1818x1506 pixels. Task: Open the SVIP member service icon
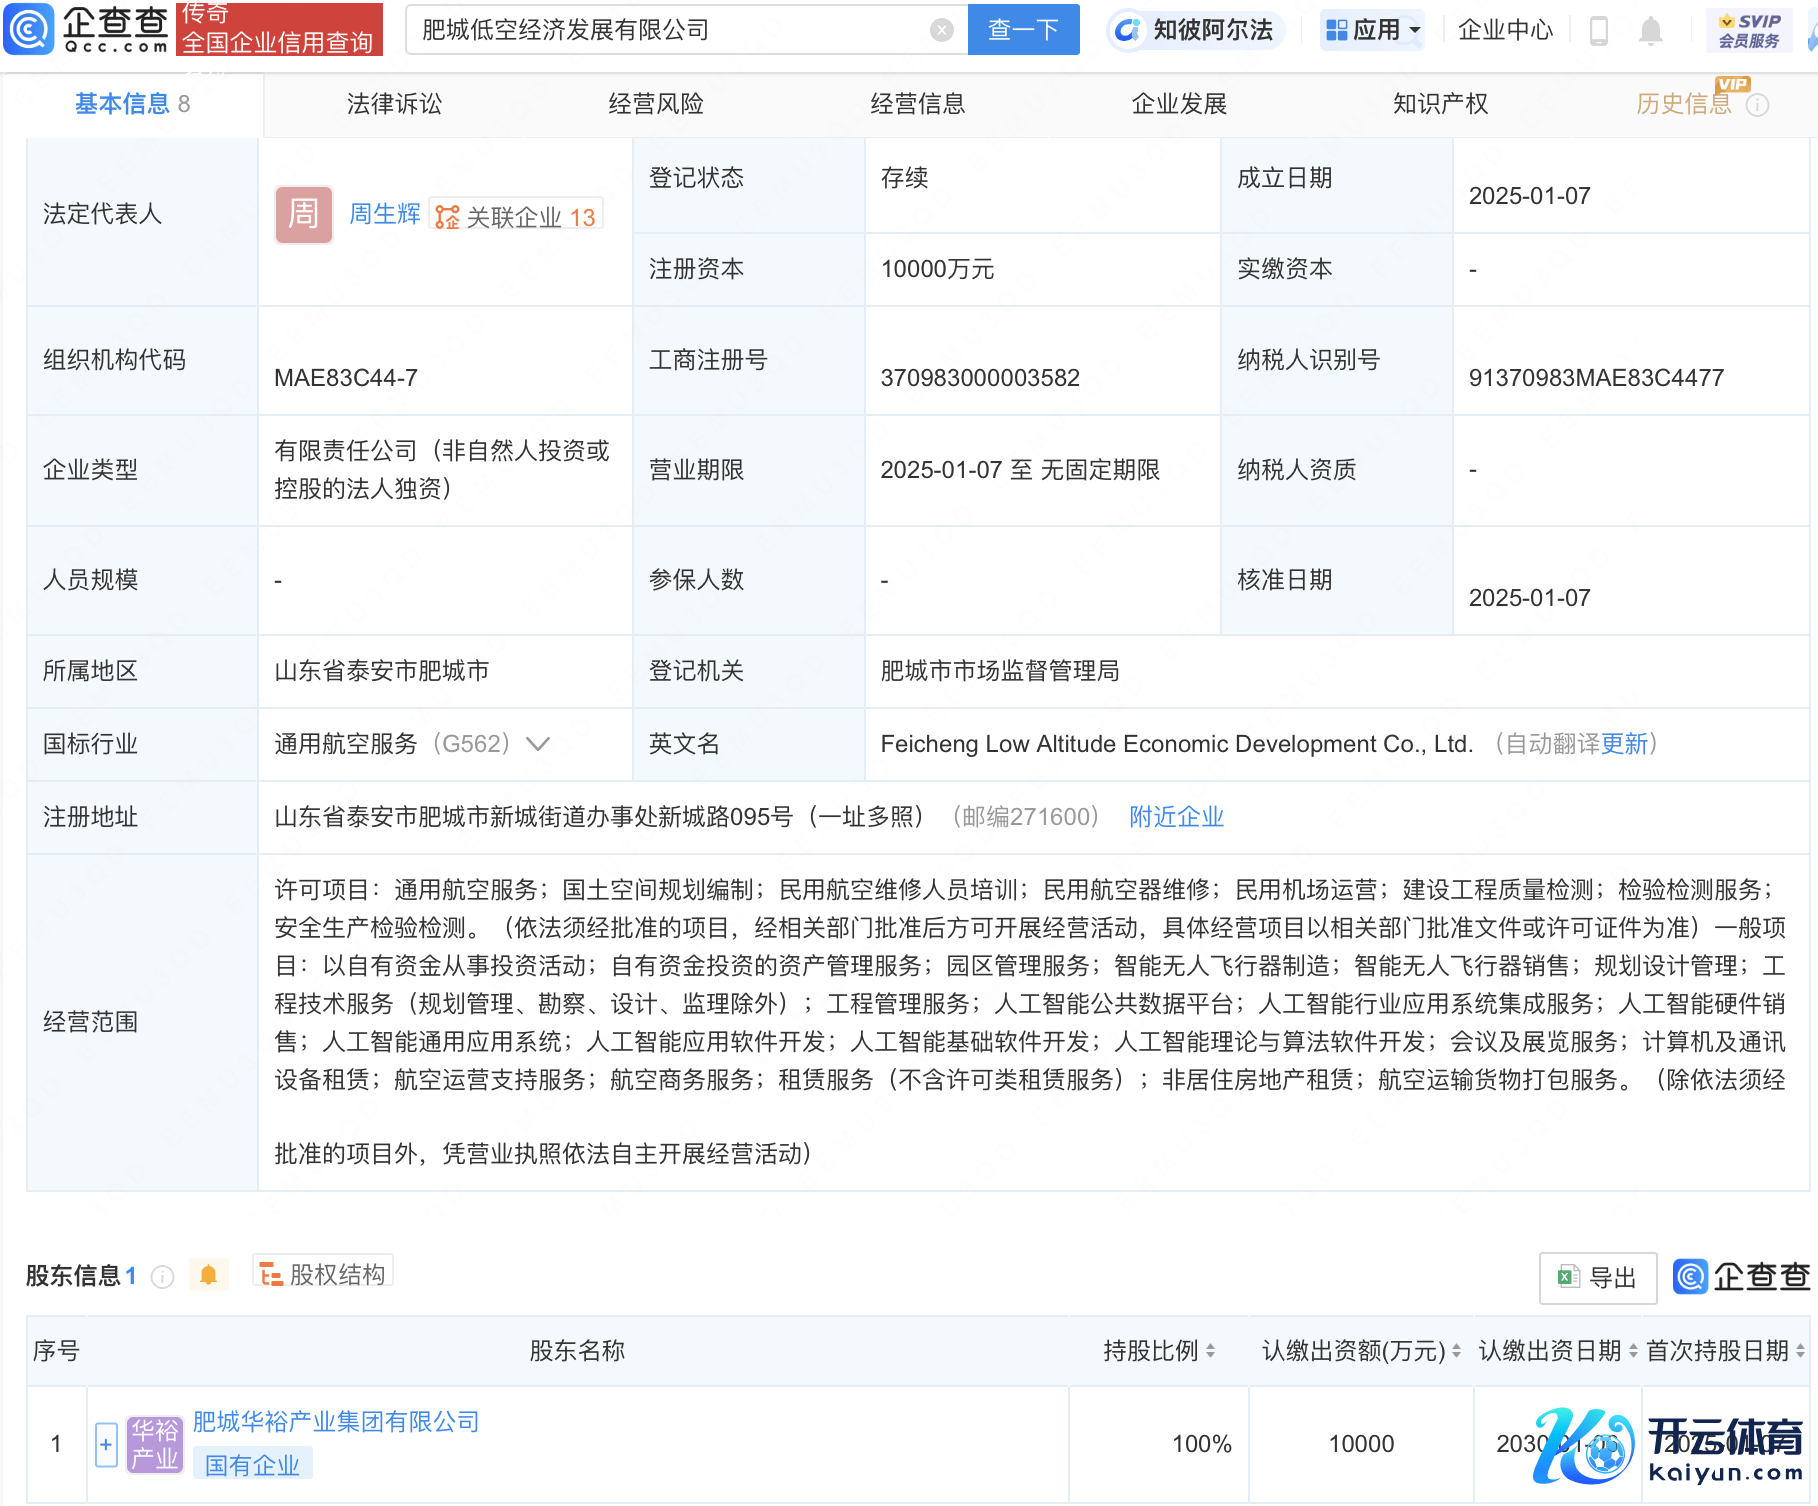coord(1748,30)
